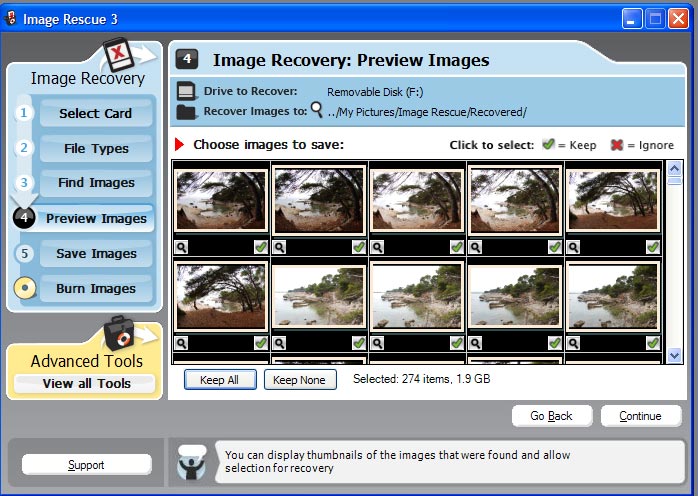The width and height of the screenshot is (698, 496).
Task: Click the thumbnail grid scrollbar thumb
Action: (674, 181)
